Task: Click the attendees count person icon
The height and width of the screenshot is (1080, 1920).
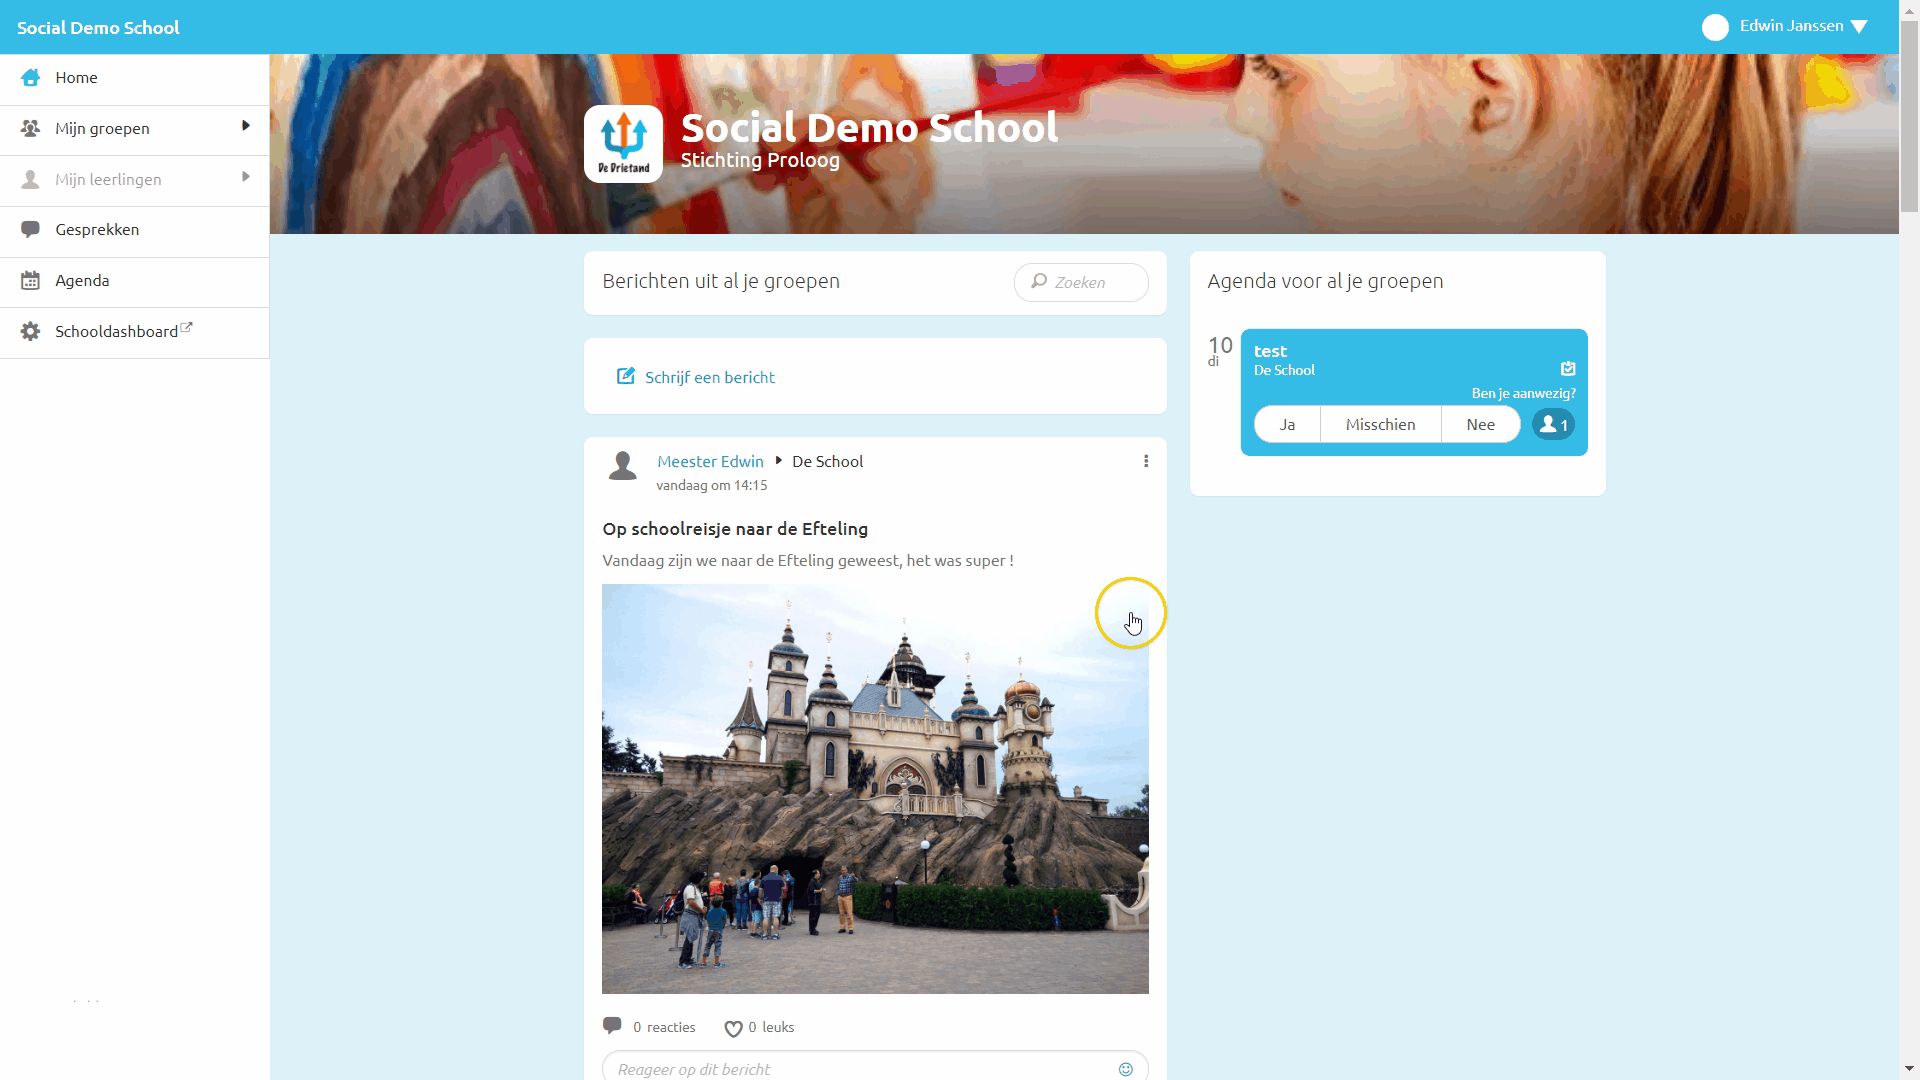Action: [x=1553, y=424]
